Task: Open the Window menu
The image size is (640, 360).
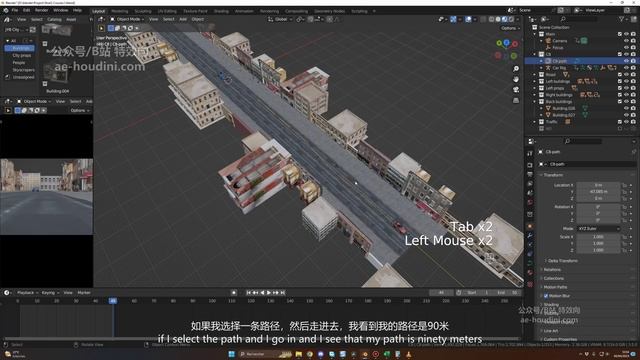Action: tap(60, 10)
